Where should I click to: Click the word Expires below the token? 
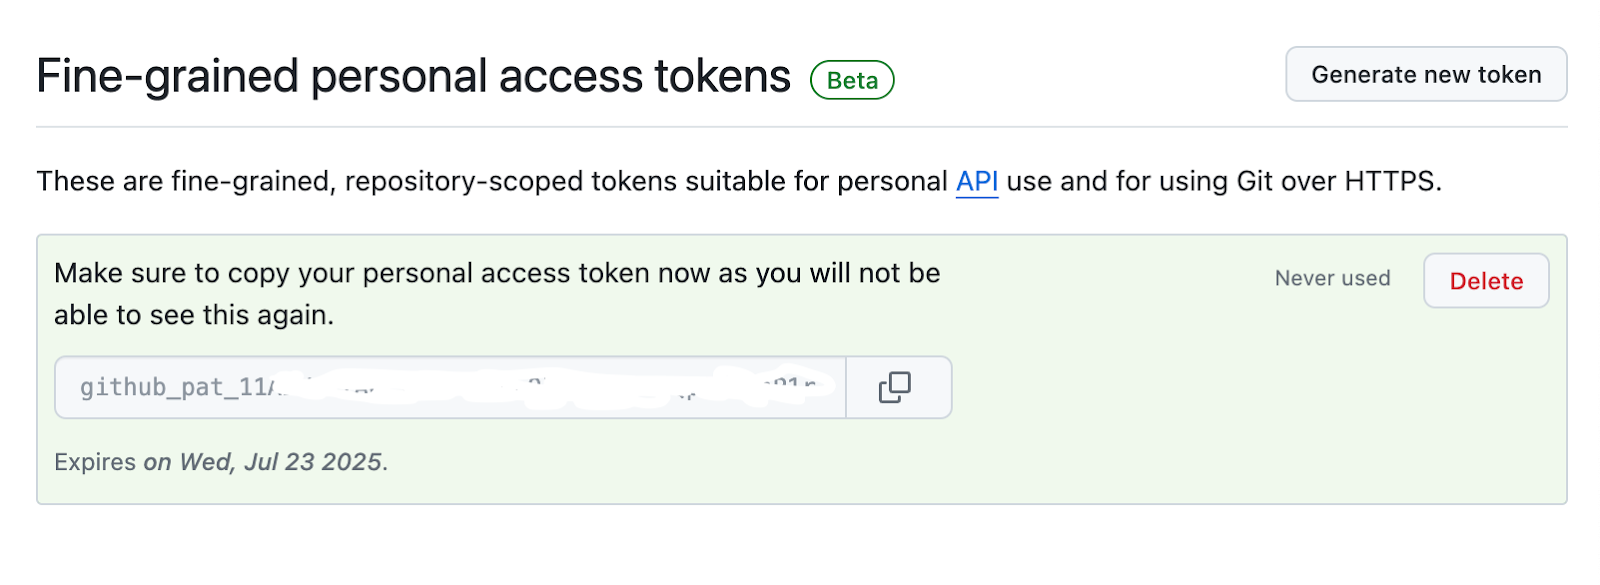[95, 462]
